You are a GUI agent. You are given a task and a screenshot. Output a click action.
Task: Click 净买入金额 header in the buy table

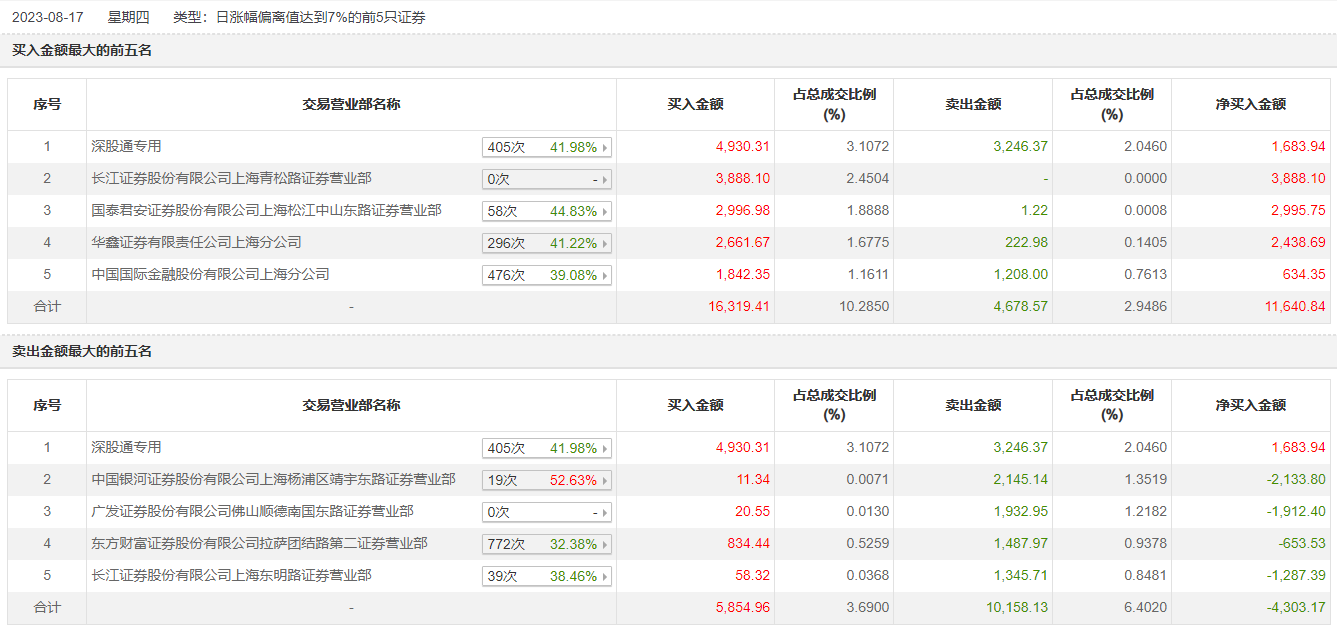(1250, 104)
